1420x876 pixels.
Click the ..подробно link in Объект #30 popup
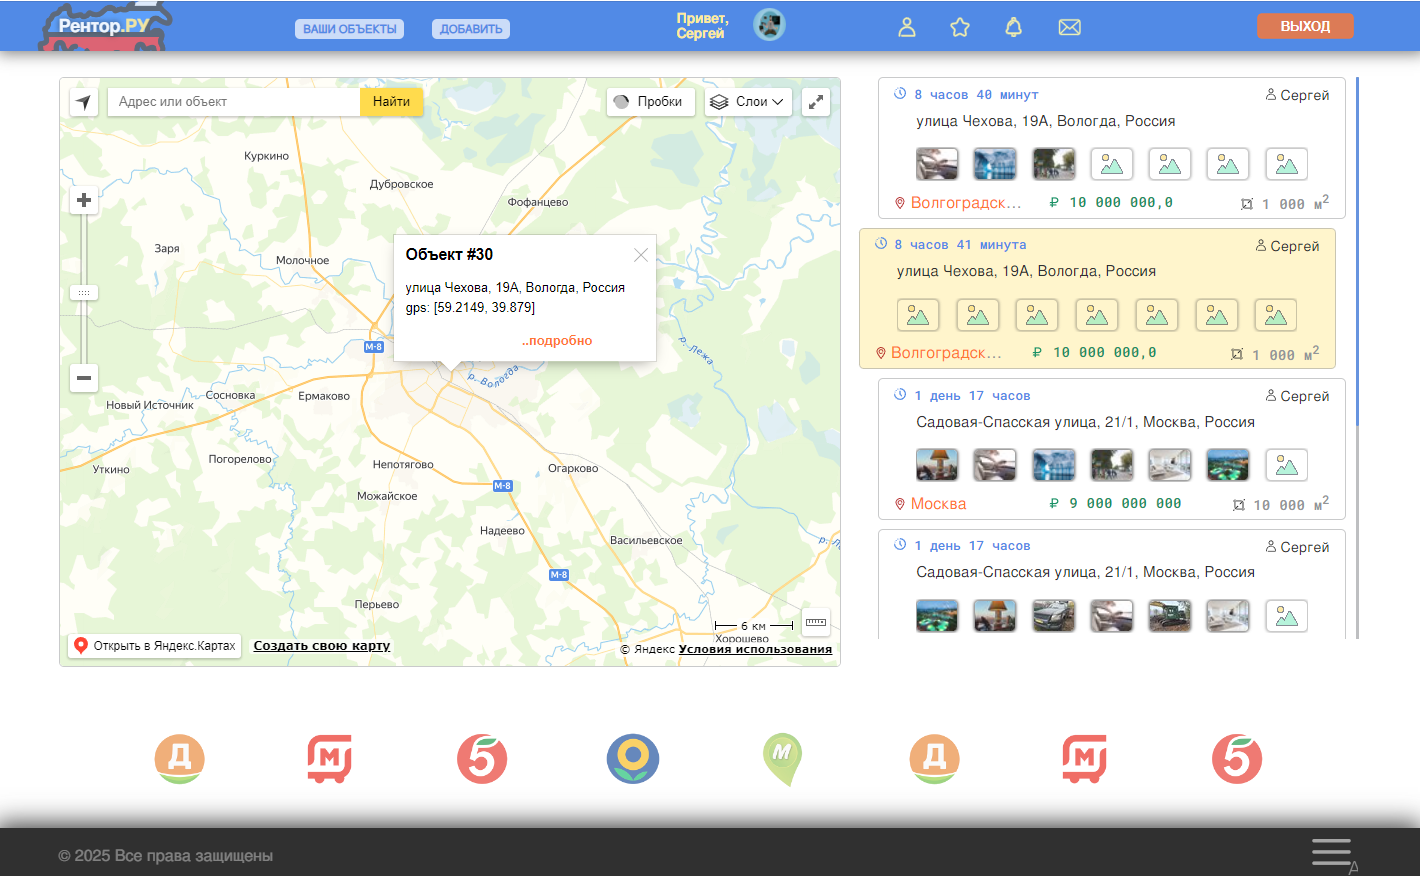point(557,341)
